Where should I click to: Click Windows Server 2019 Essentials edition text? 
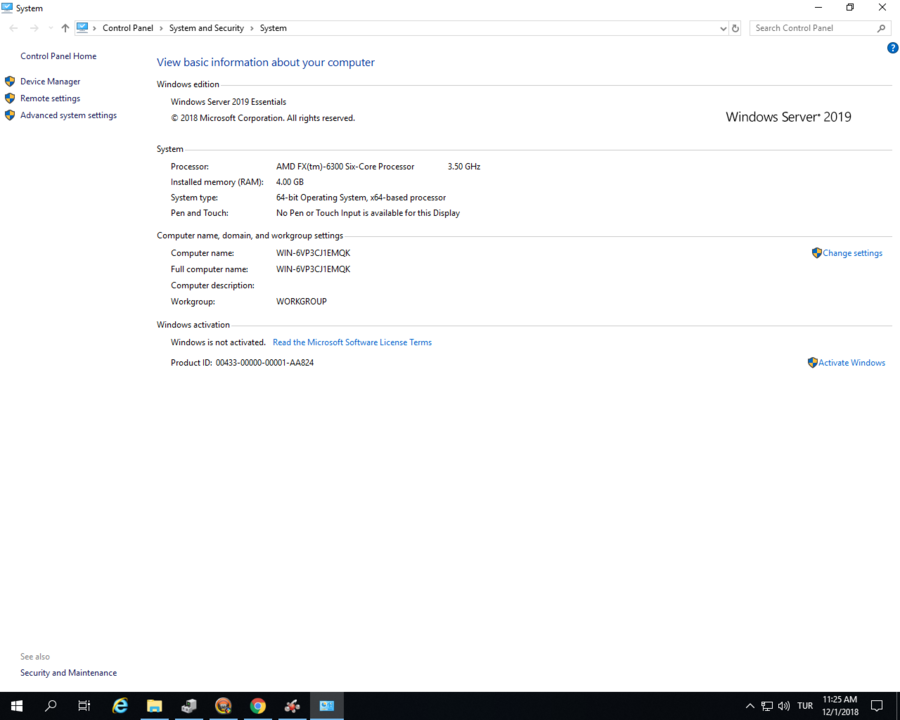[228, 102]
